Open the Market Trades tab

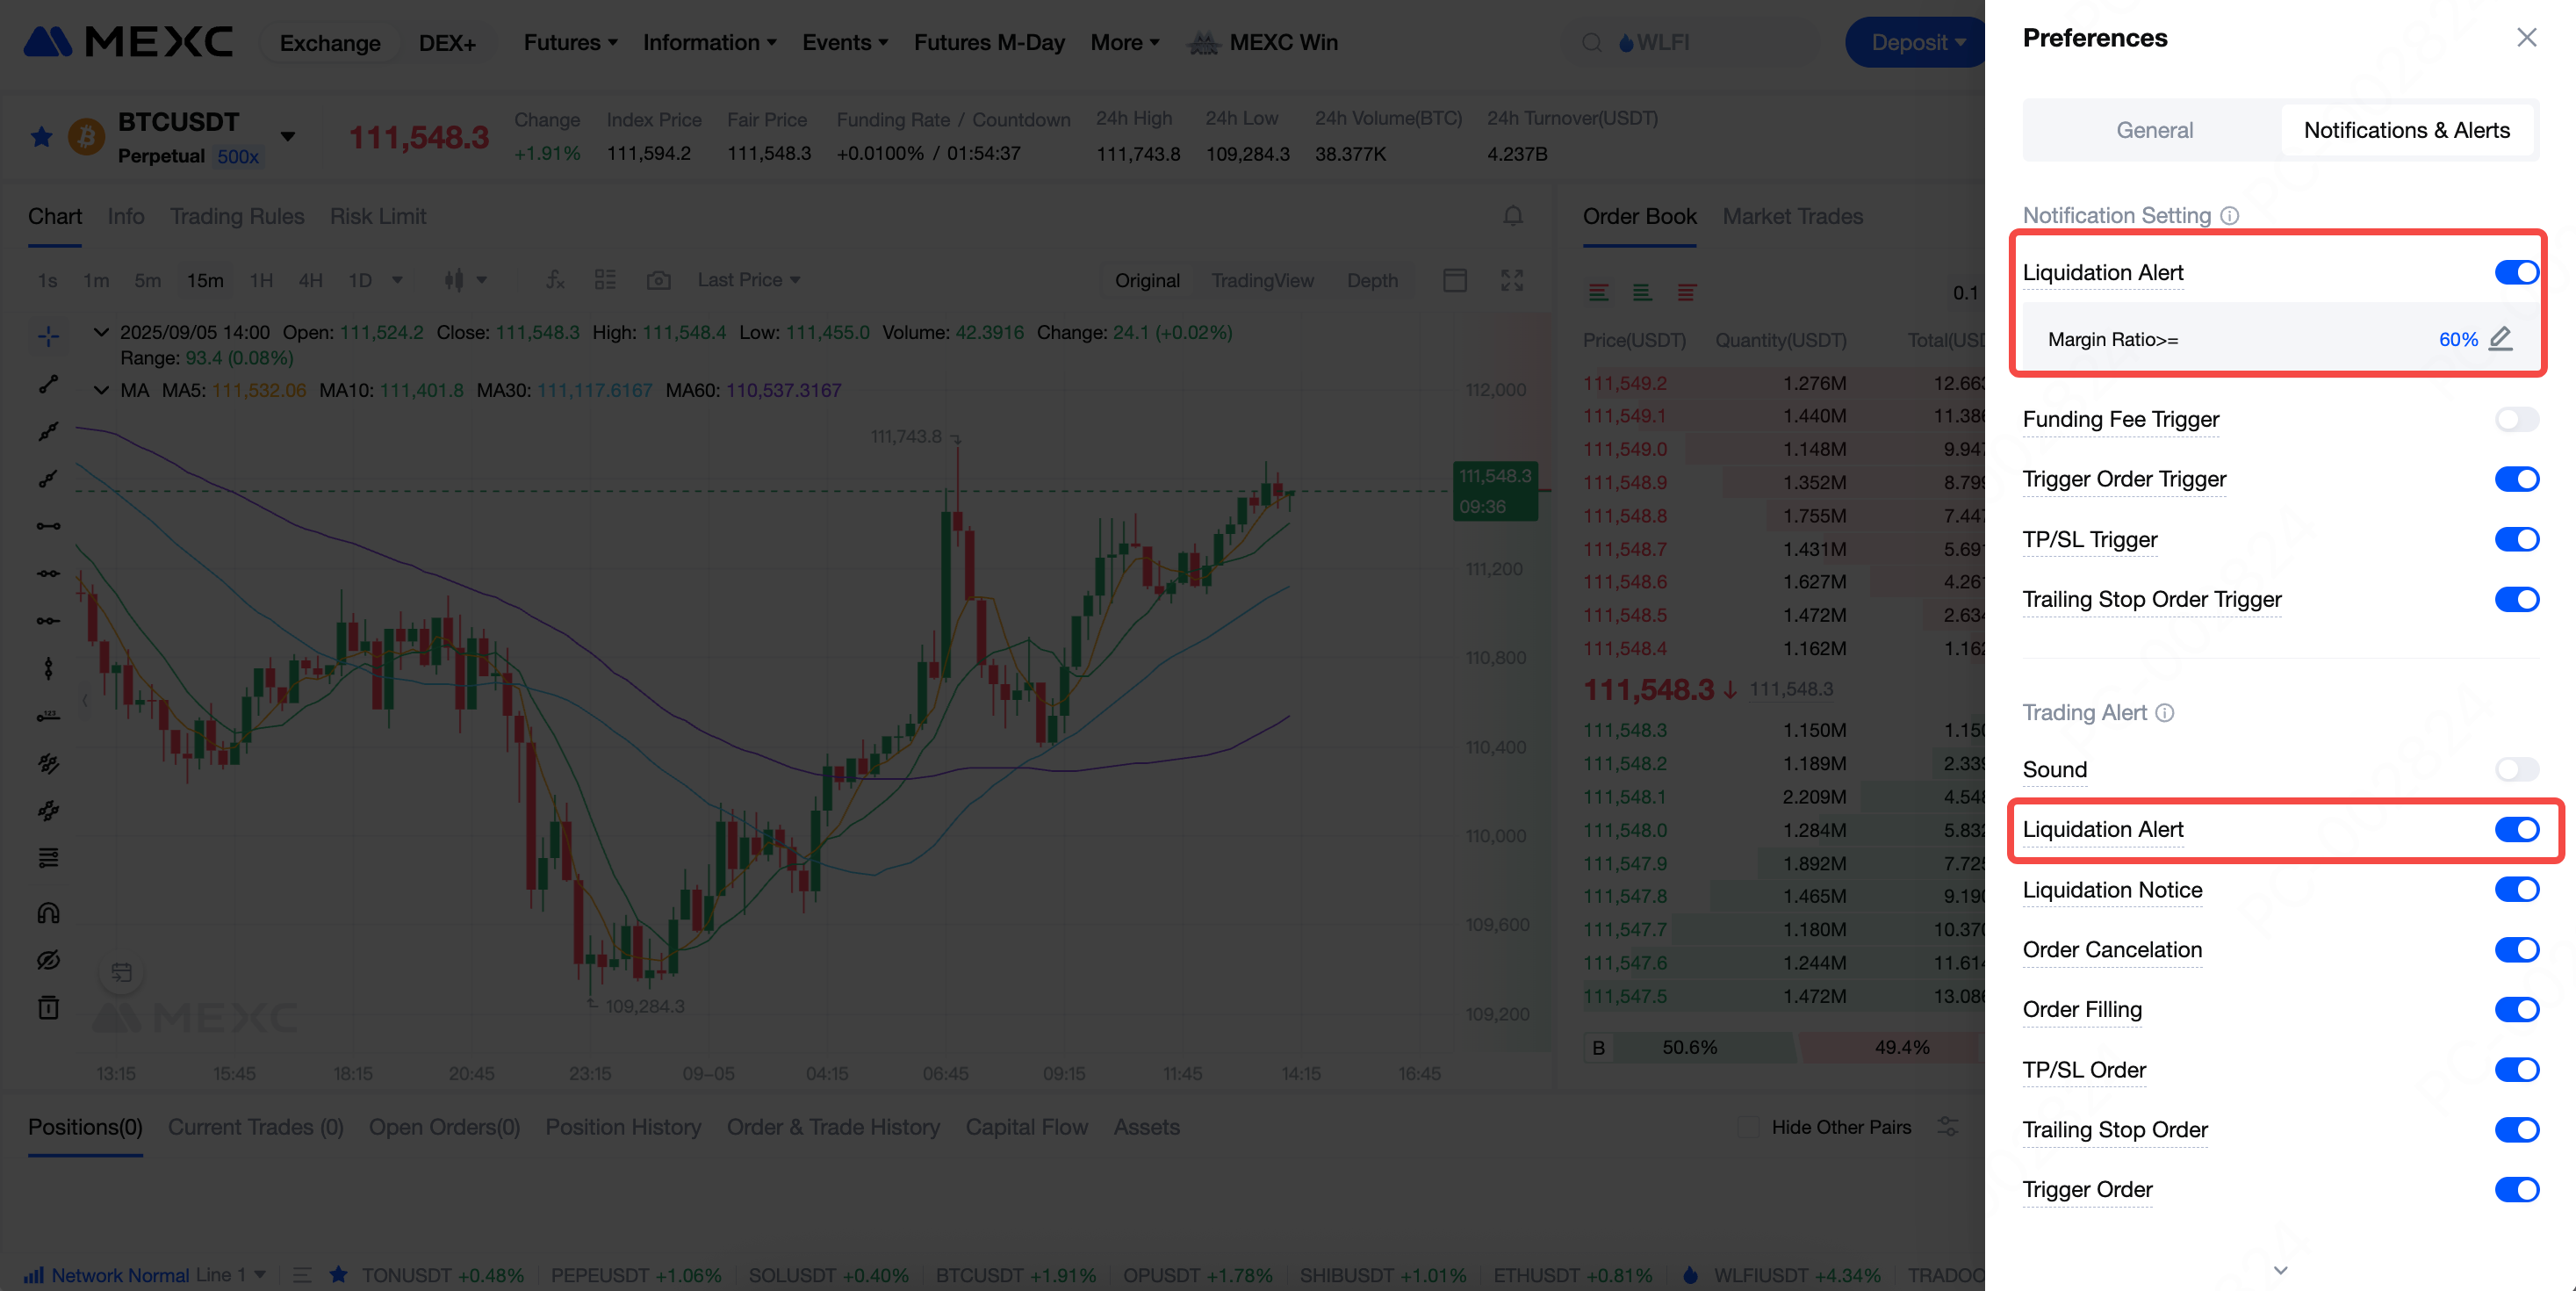pos(1792,216)
